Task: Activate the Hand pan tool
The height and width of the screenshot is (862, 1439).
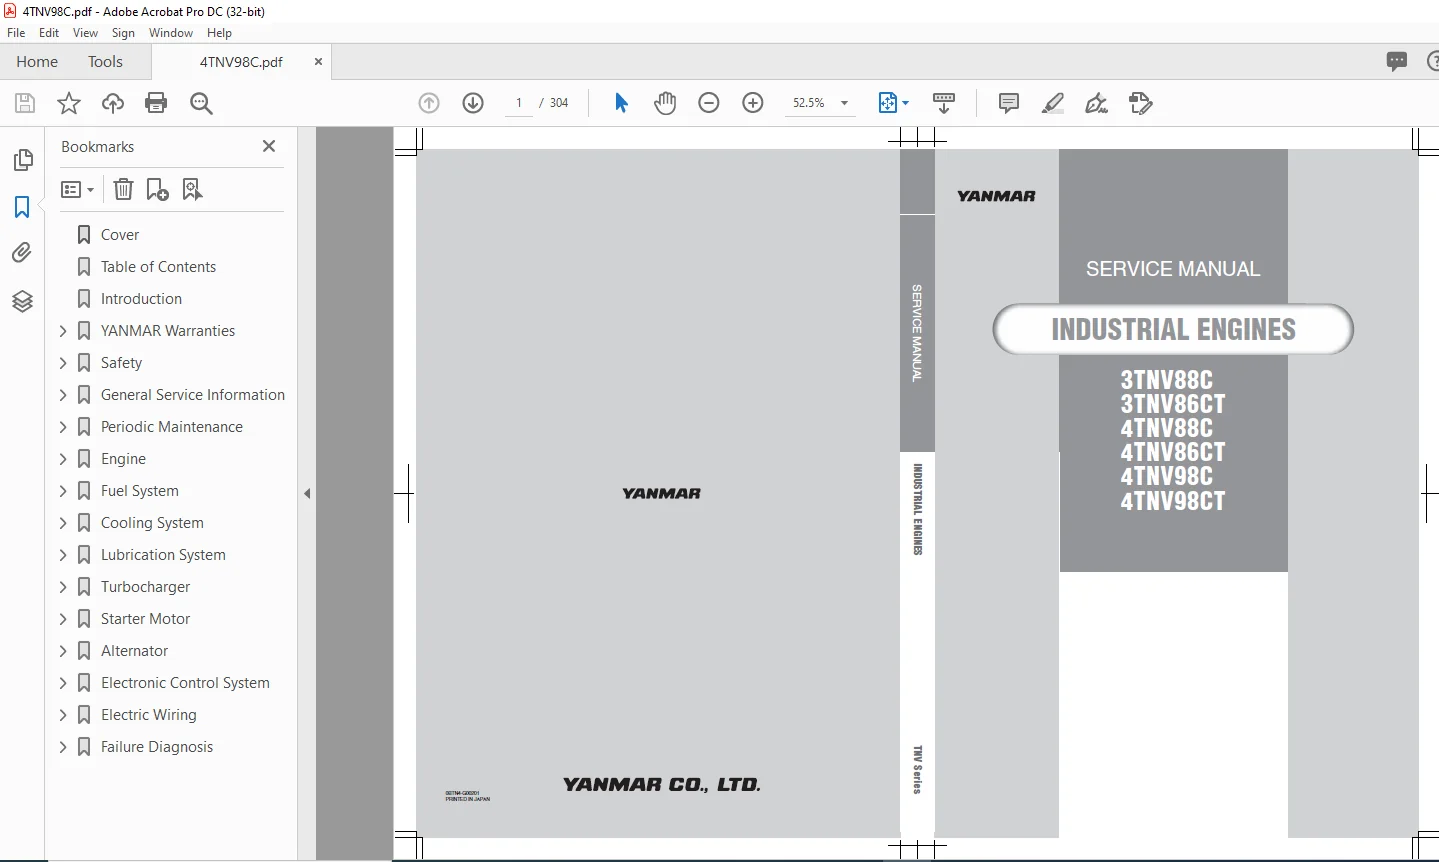Action: point(665,103)
